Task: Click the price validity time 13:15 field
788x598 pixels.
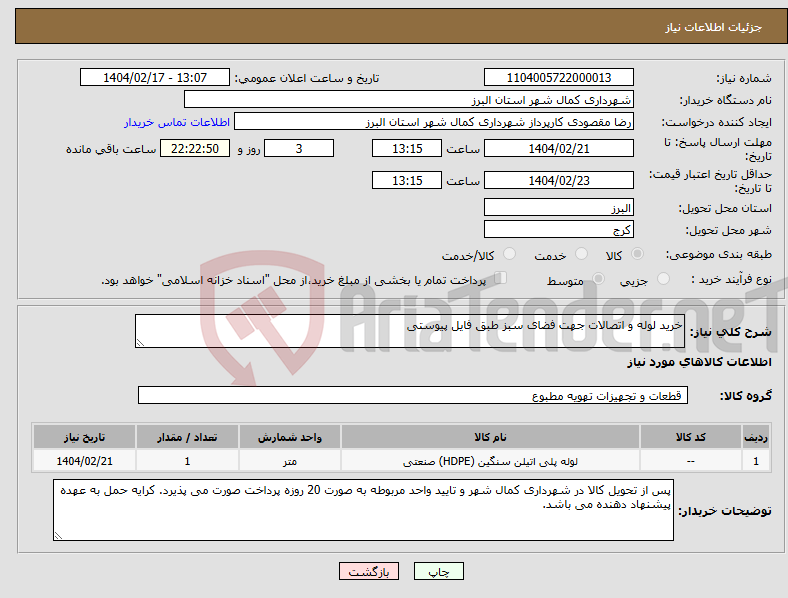Action: (407, 180)
